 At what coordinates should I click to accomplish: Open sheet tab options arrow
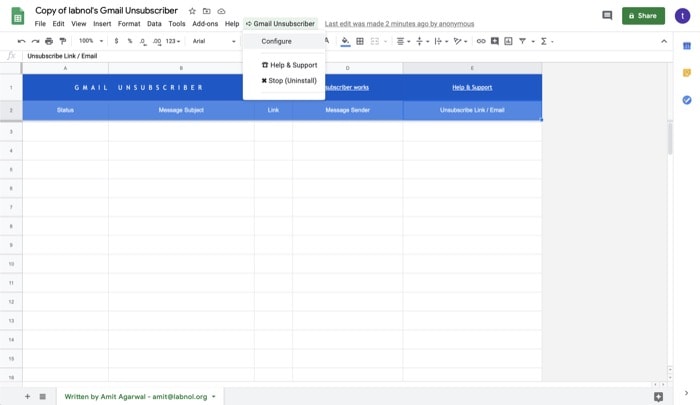[x=214, y=397]
